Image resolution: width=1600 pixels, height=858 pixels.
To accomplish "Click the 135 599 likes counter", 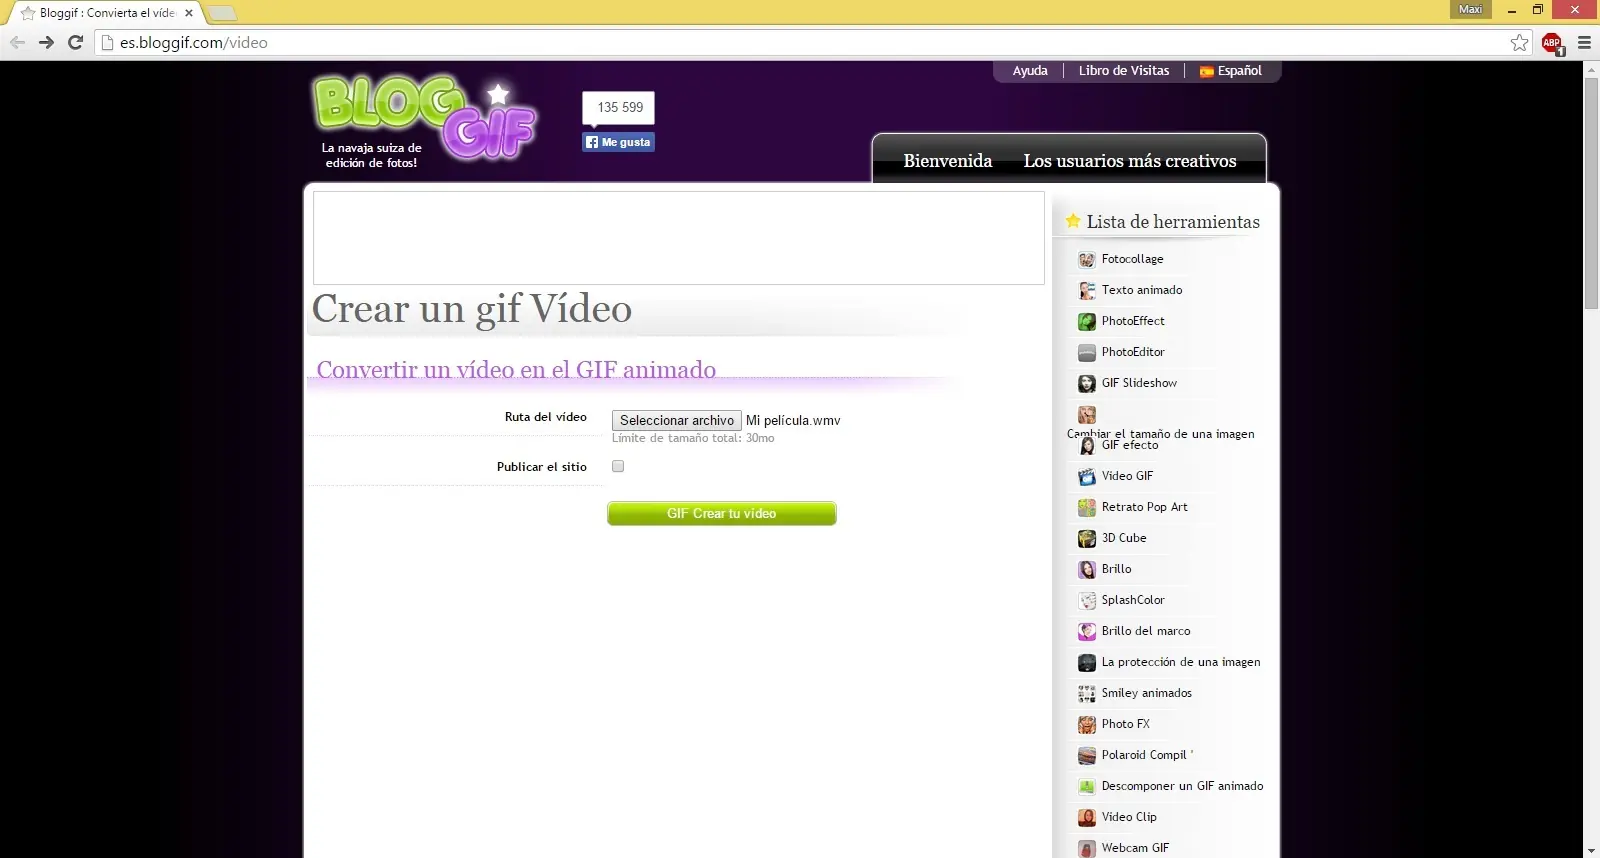I will [x=620, y=108].
